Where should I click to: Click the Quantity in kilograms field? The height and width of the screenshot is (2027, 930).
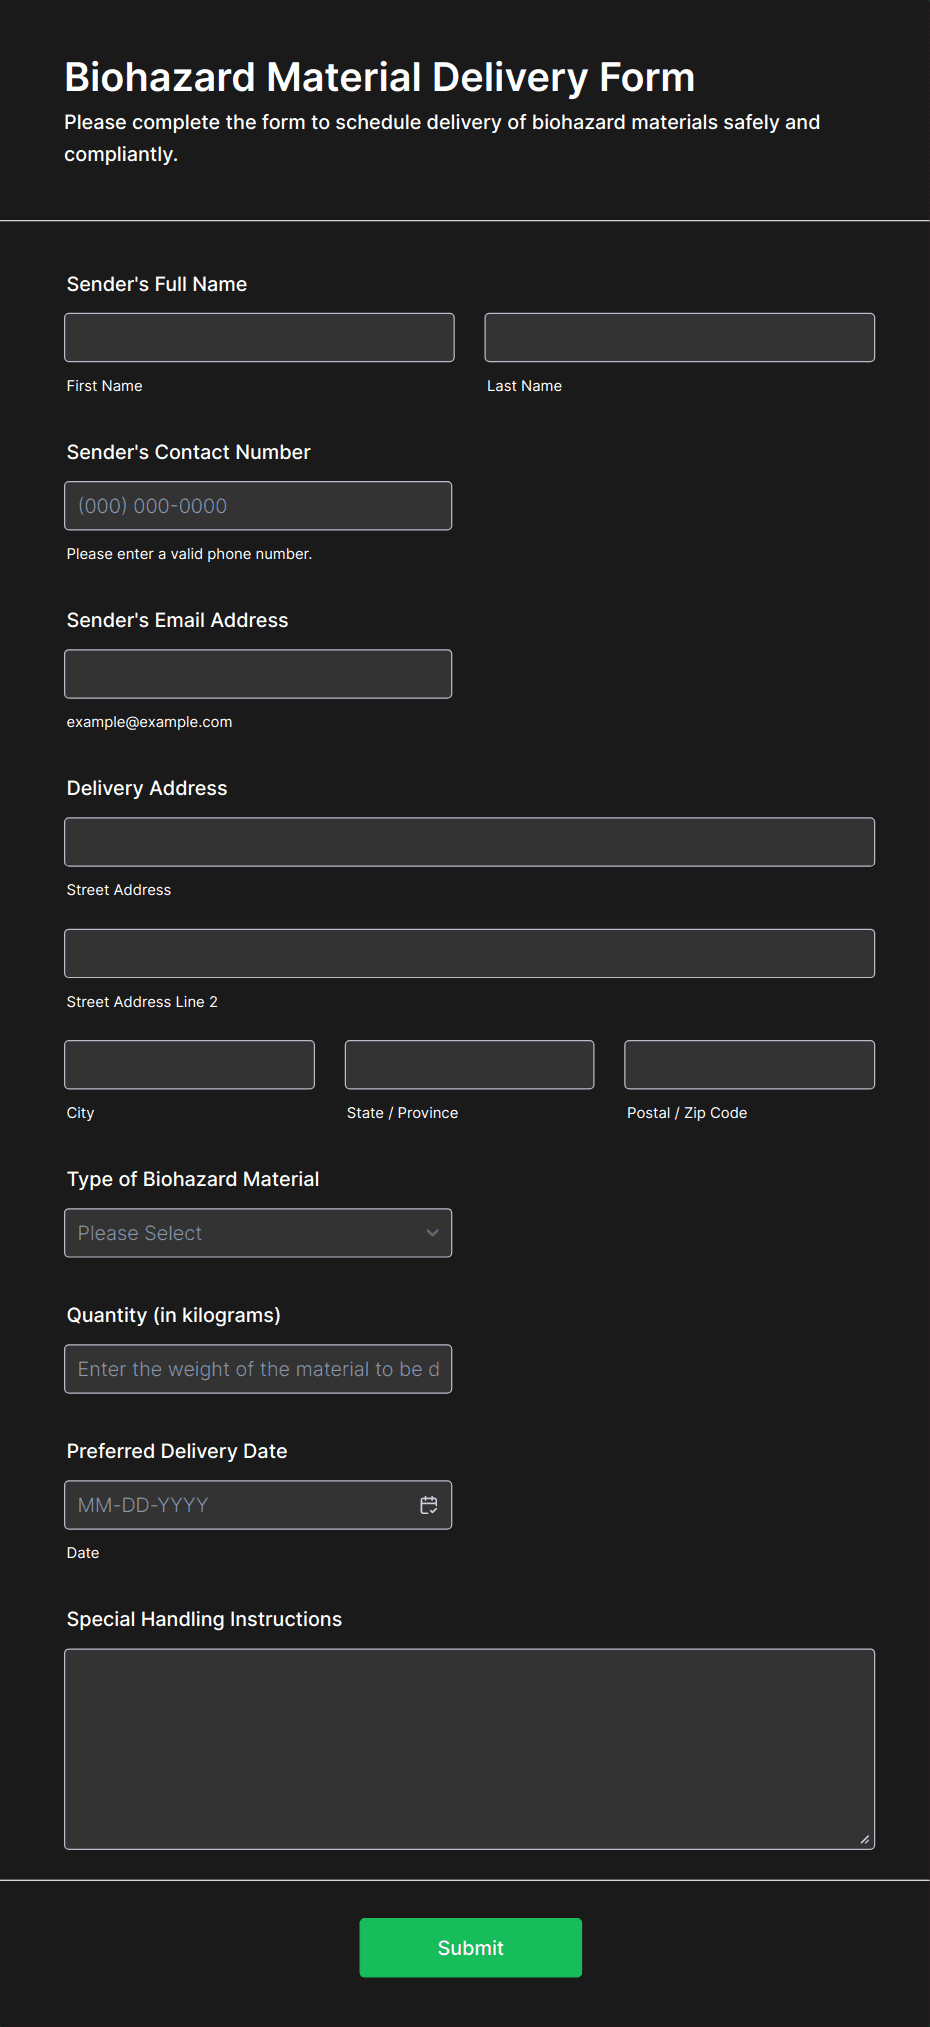pos(257,1369)
